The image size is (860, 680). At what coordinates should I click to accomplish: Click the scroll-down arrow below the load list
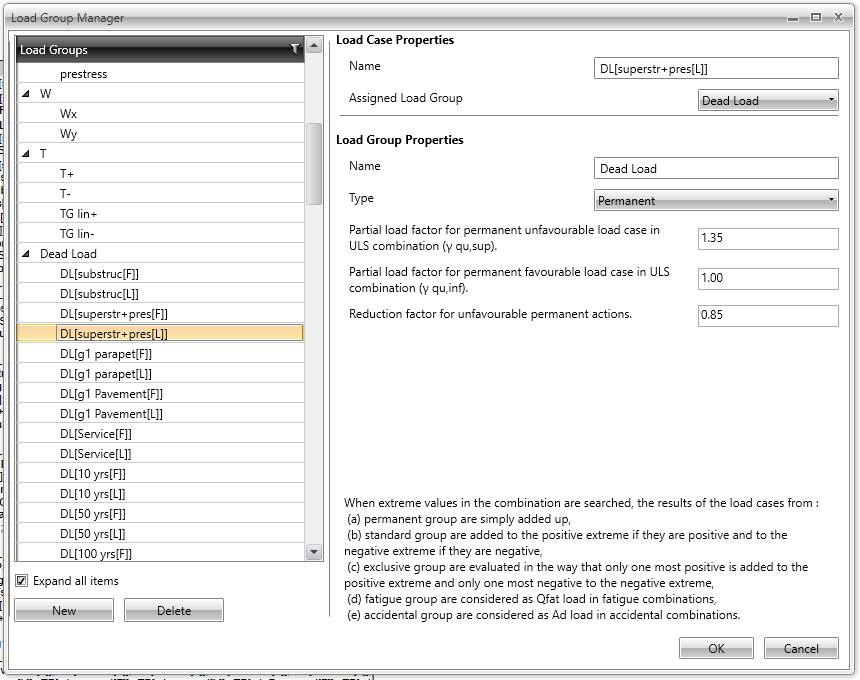312,551
